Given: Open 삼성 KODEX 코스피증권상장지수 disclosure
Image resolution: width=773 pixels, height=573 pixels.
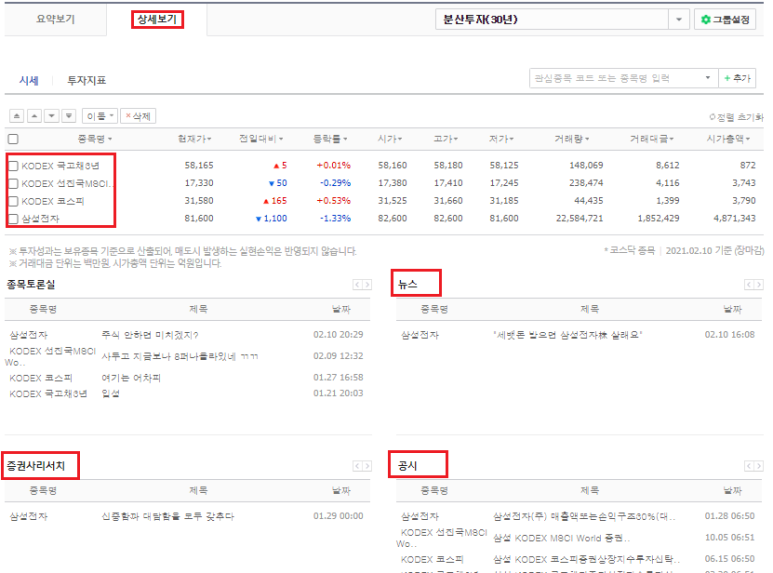Looking at the screenshot, I should click(x=587, y=560).
